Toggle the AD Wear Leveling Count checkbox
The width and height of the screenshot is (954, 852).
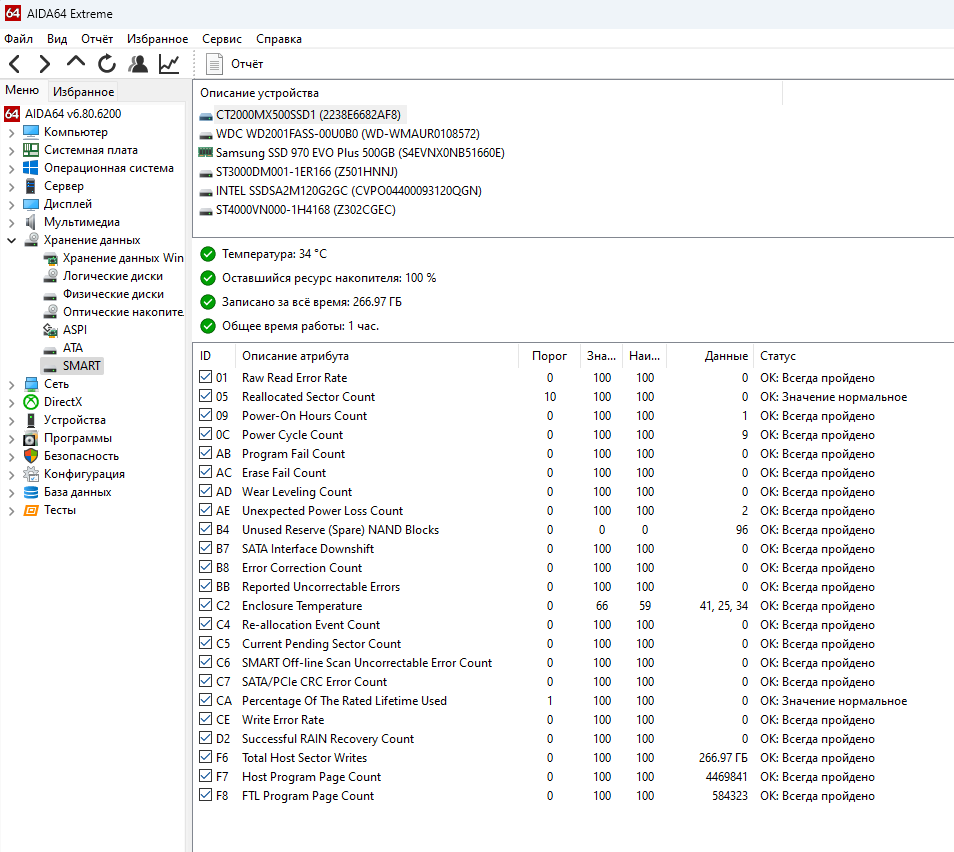point(206,491)
